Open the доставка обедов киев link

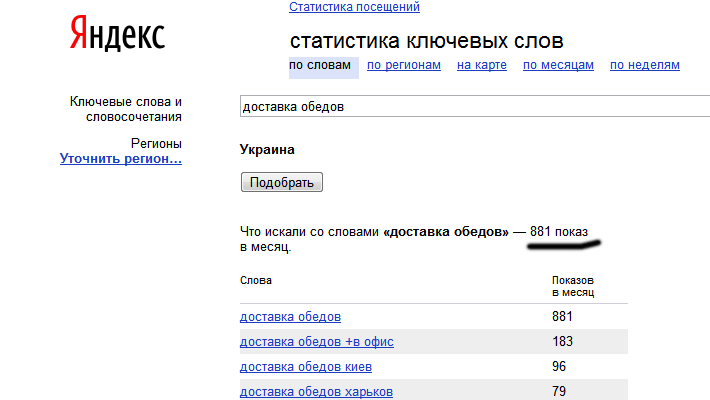coord(306,366)
